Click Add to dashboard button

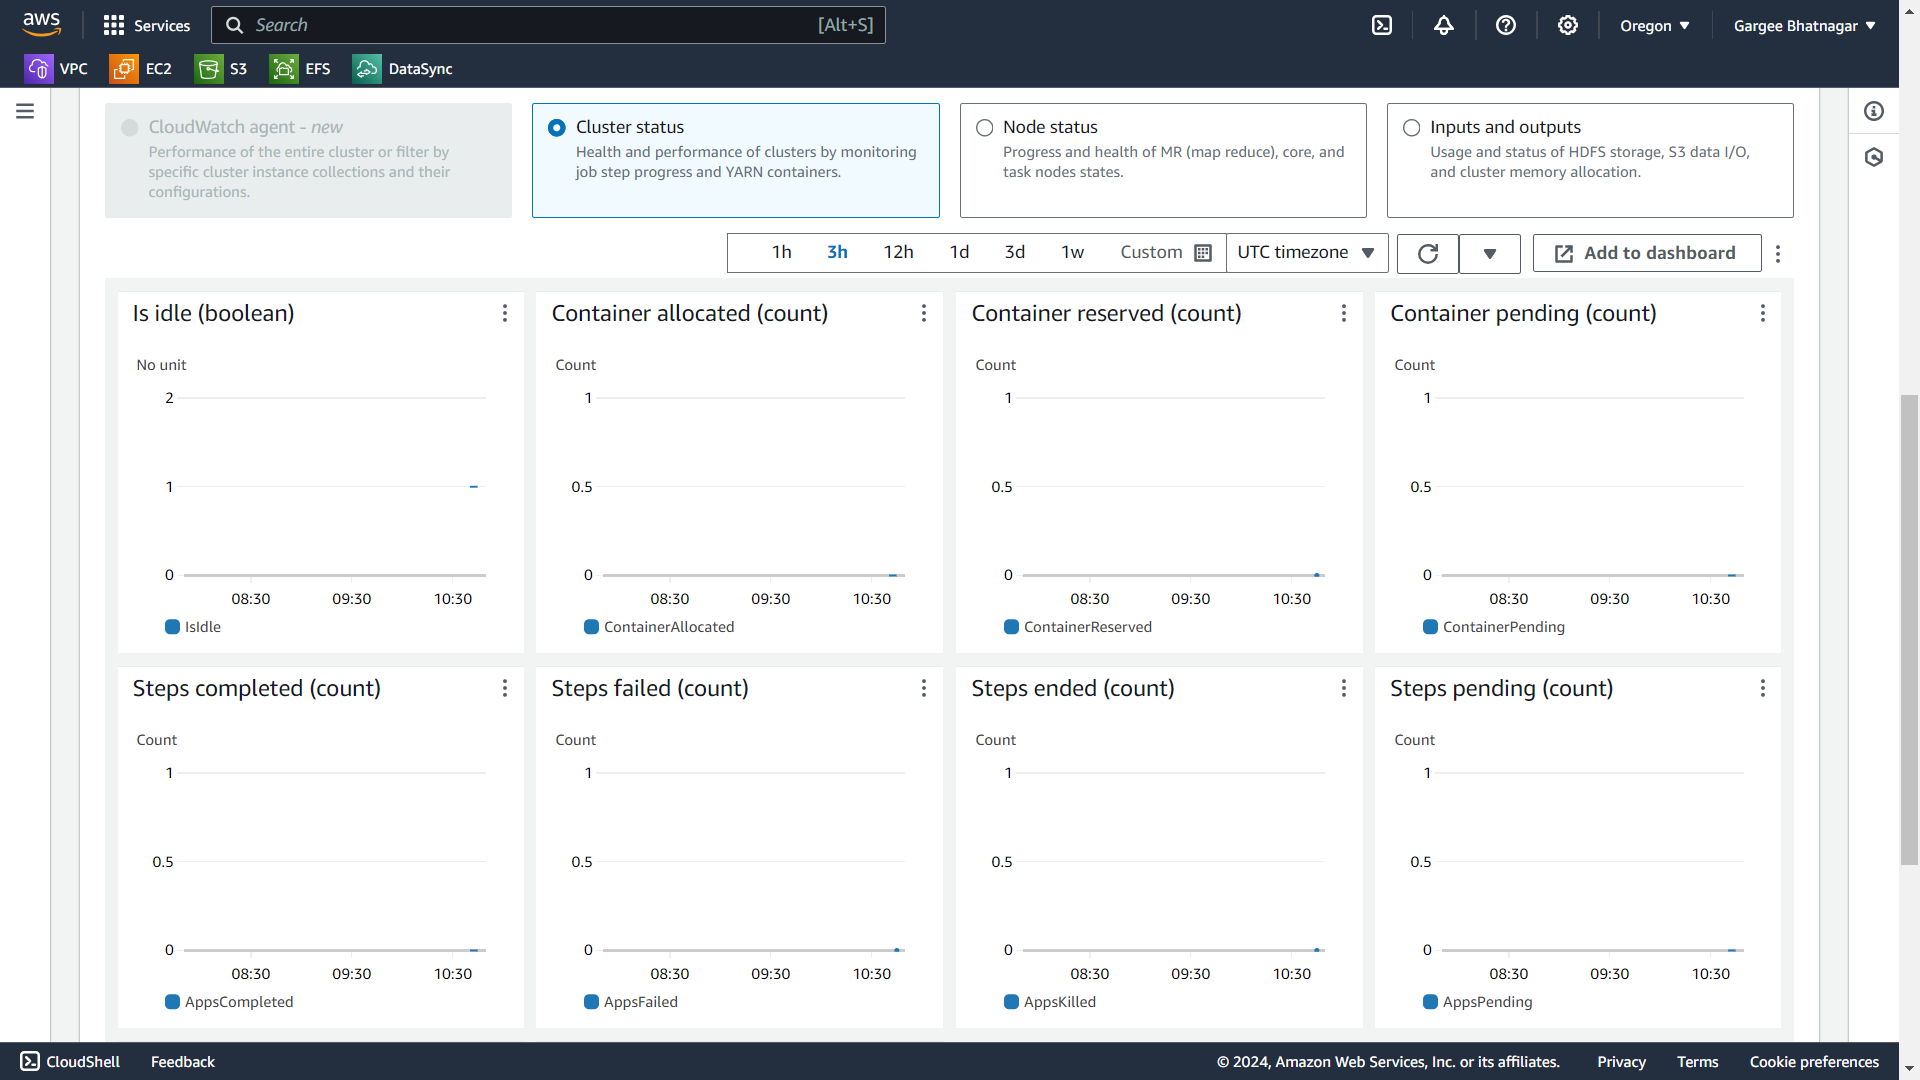(1646, 254)
